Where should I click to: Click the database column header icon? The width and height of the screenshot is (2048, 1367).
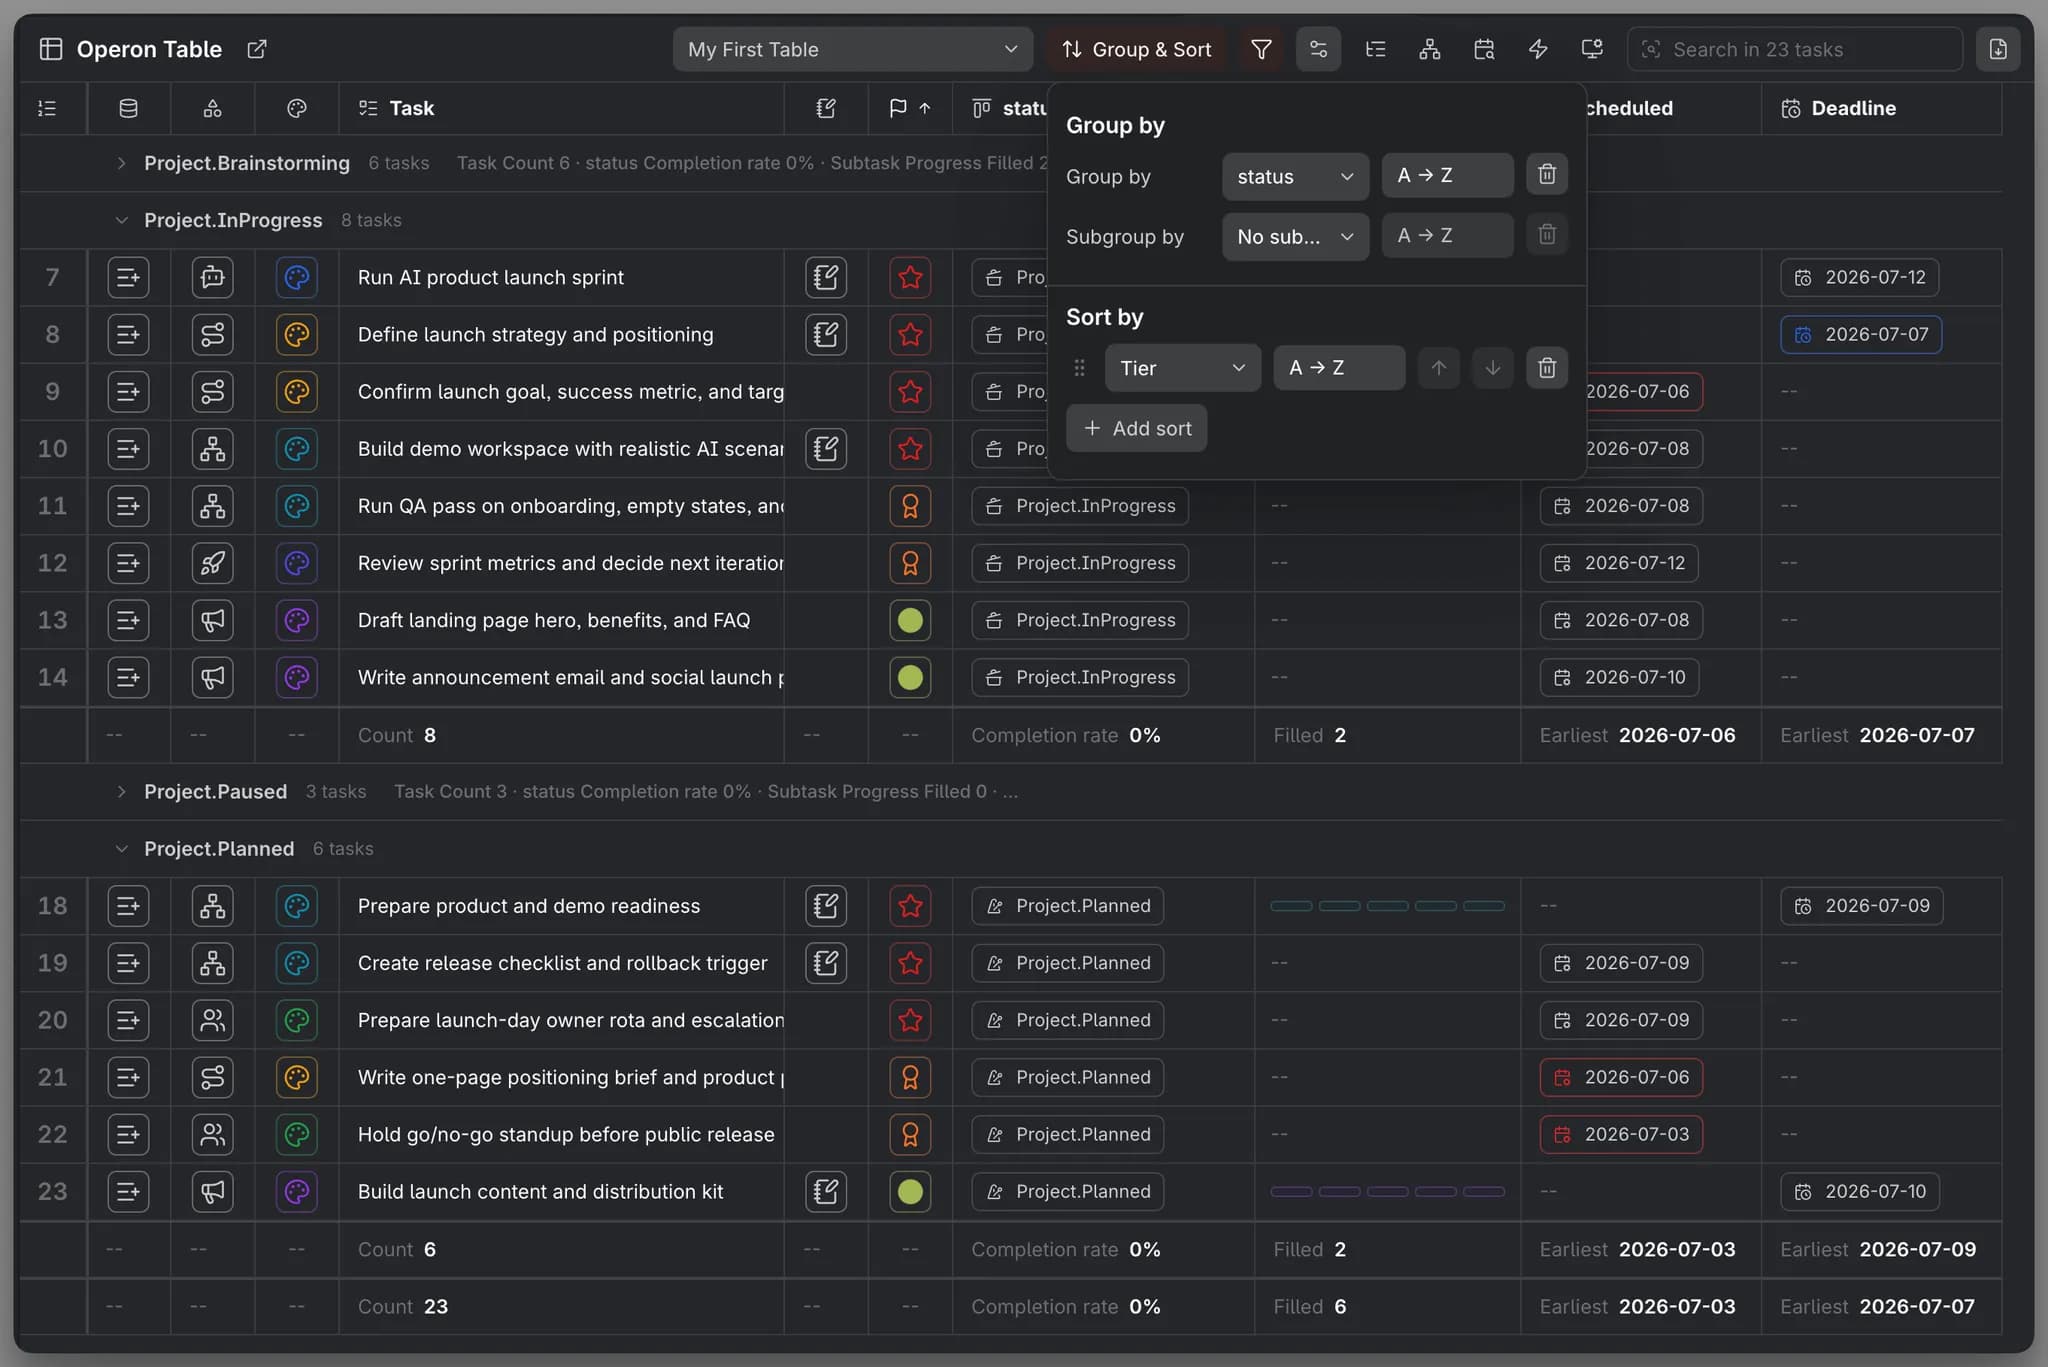pyautogui.click(x=129, y=108)
